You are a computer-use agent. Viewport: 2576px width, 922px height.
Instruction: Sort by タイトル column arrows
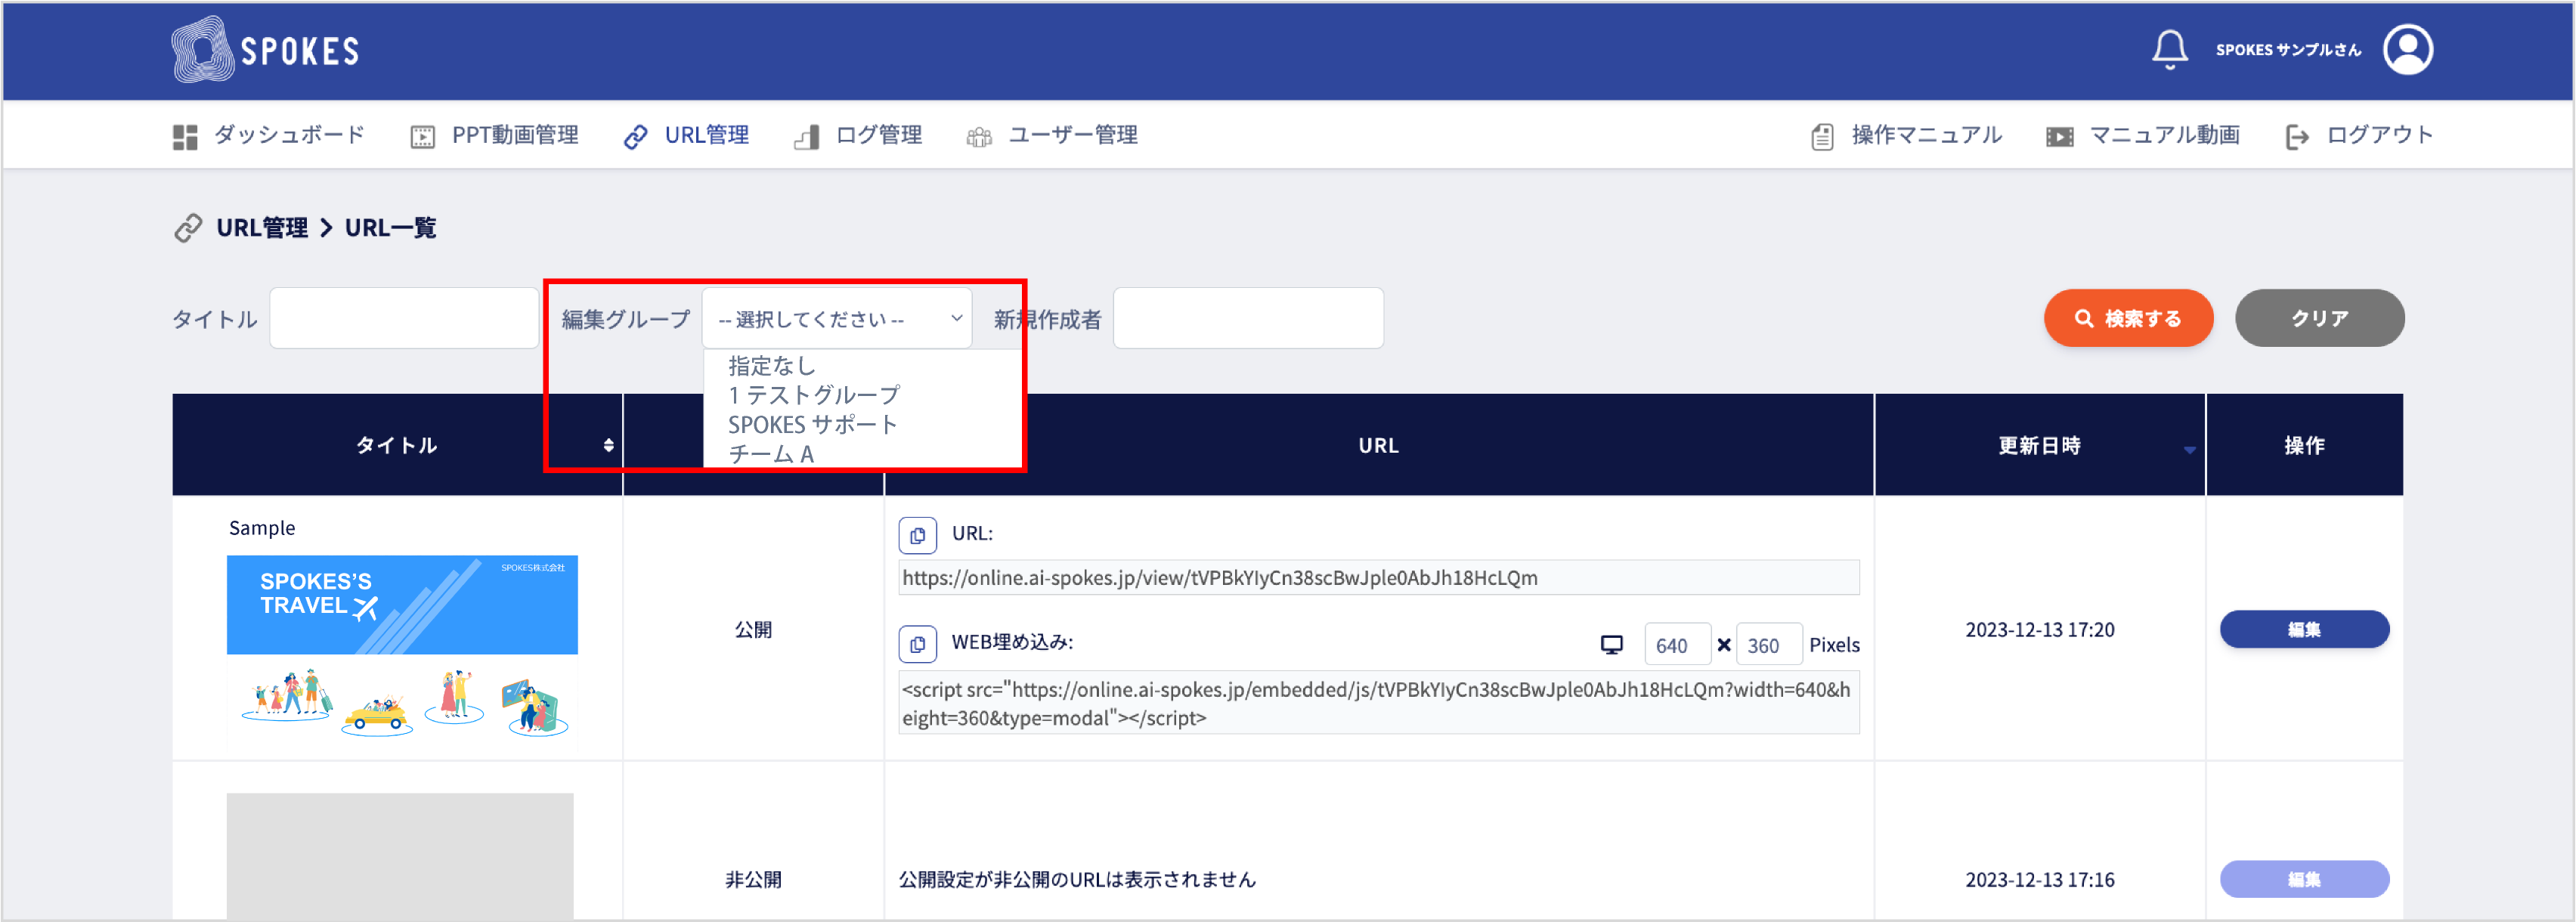point(608,445)
